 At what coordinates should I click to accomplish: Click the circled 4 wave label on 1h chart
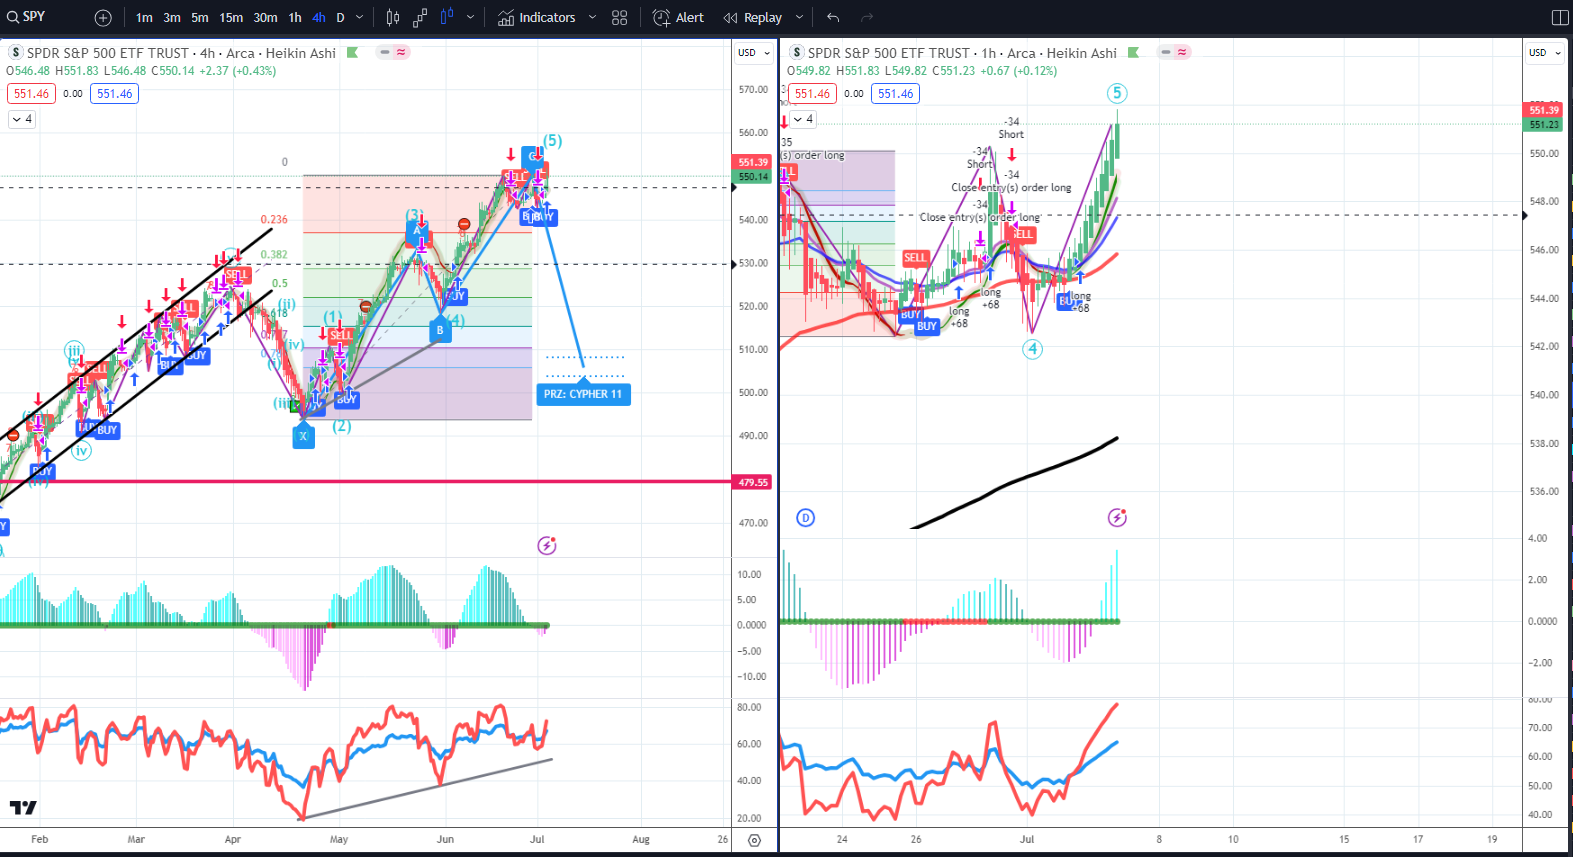pyautogui.click(x=1032, y=349)
